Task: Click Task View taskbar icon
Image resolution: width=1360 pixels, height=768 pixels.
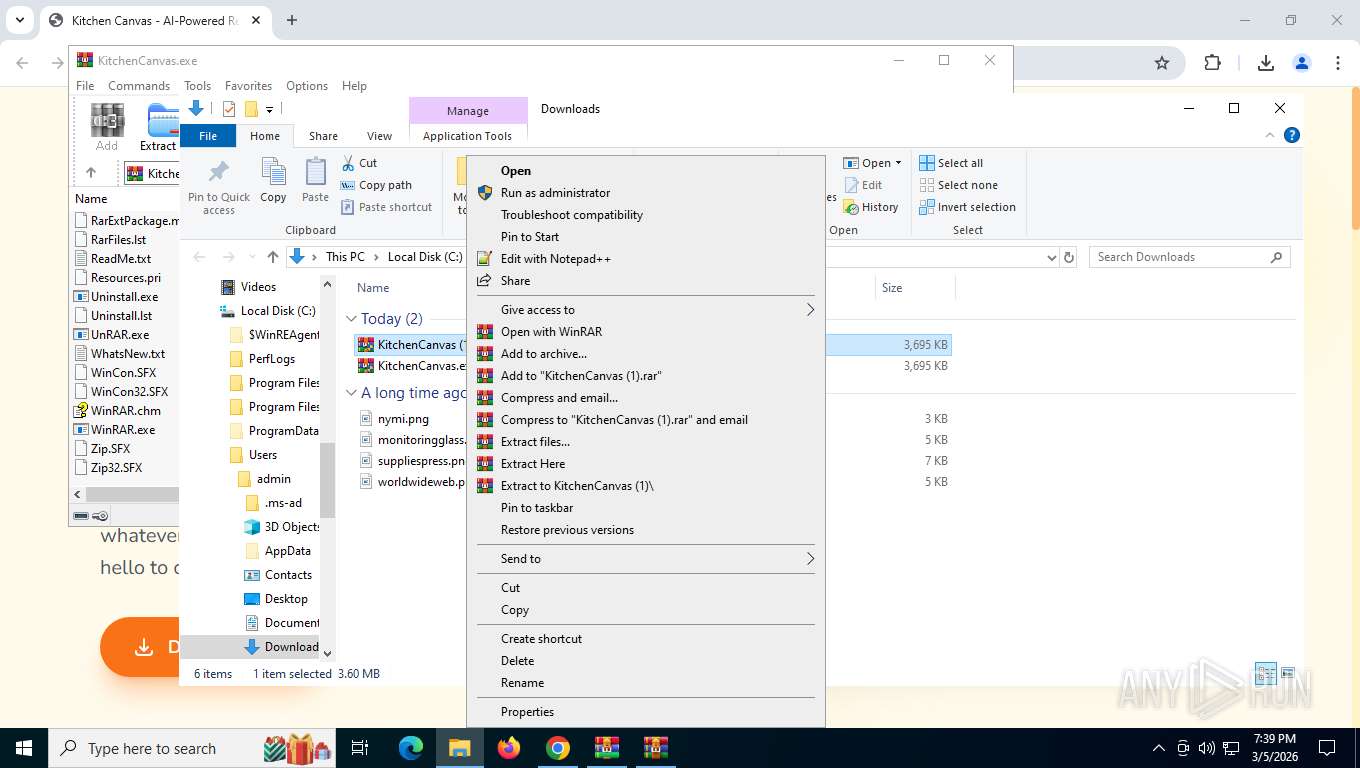Action: click(360, 748)
